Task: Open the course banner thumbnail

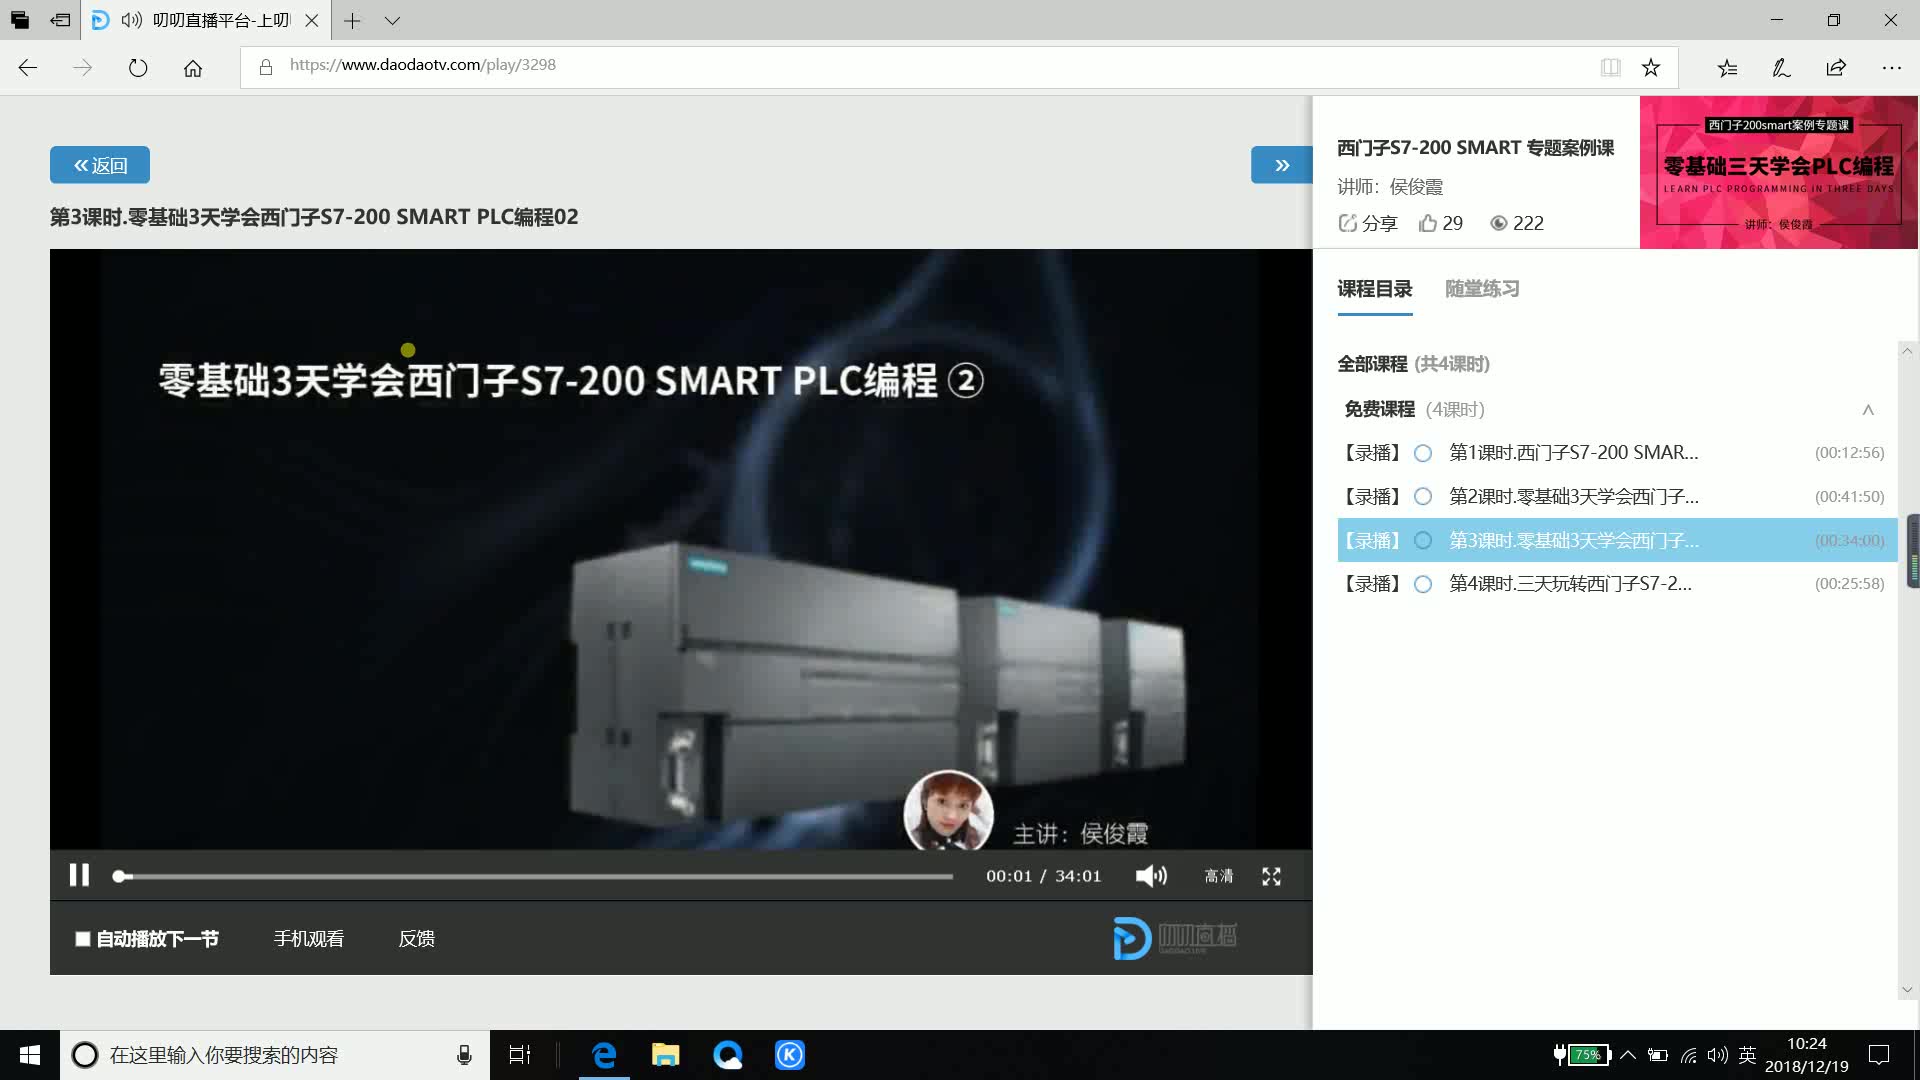Action: (1778, 172)
